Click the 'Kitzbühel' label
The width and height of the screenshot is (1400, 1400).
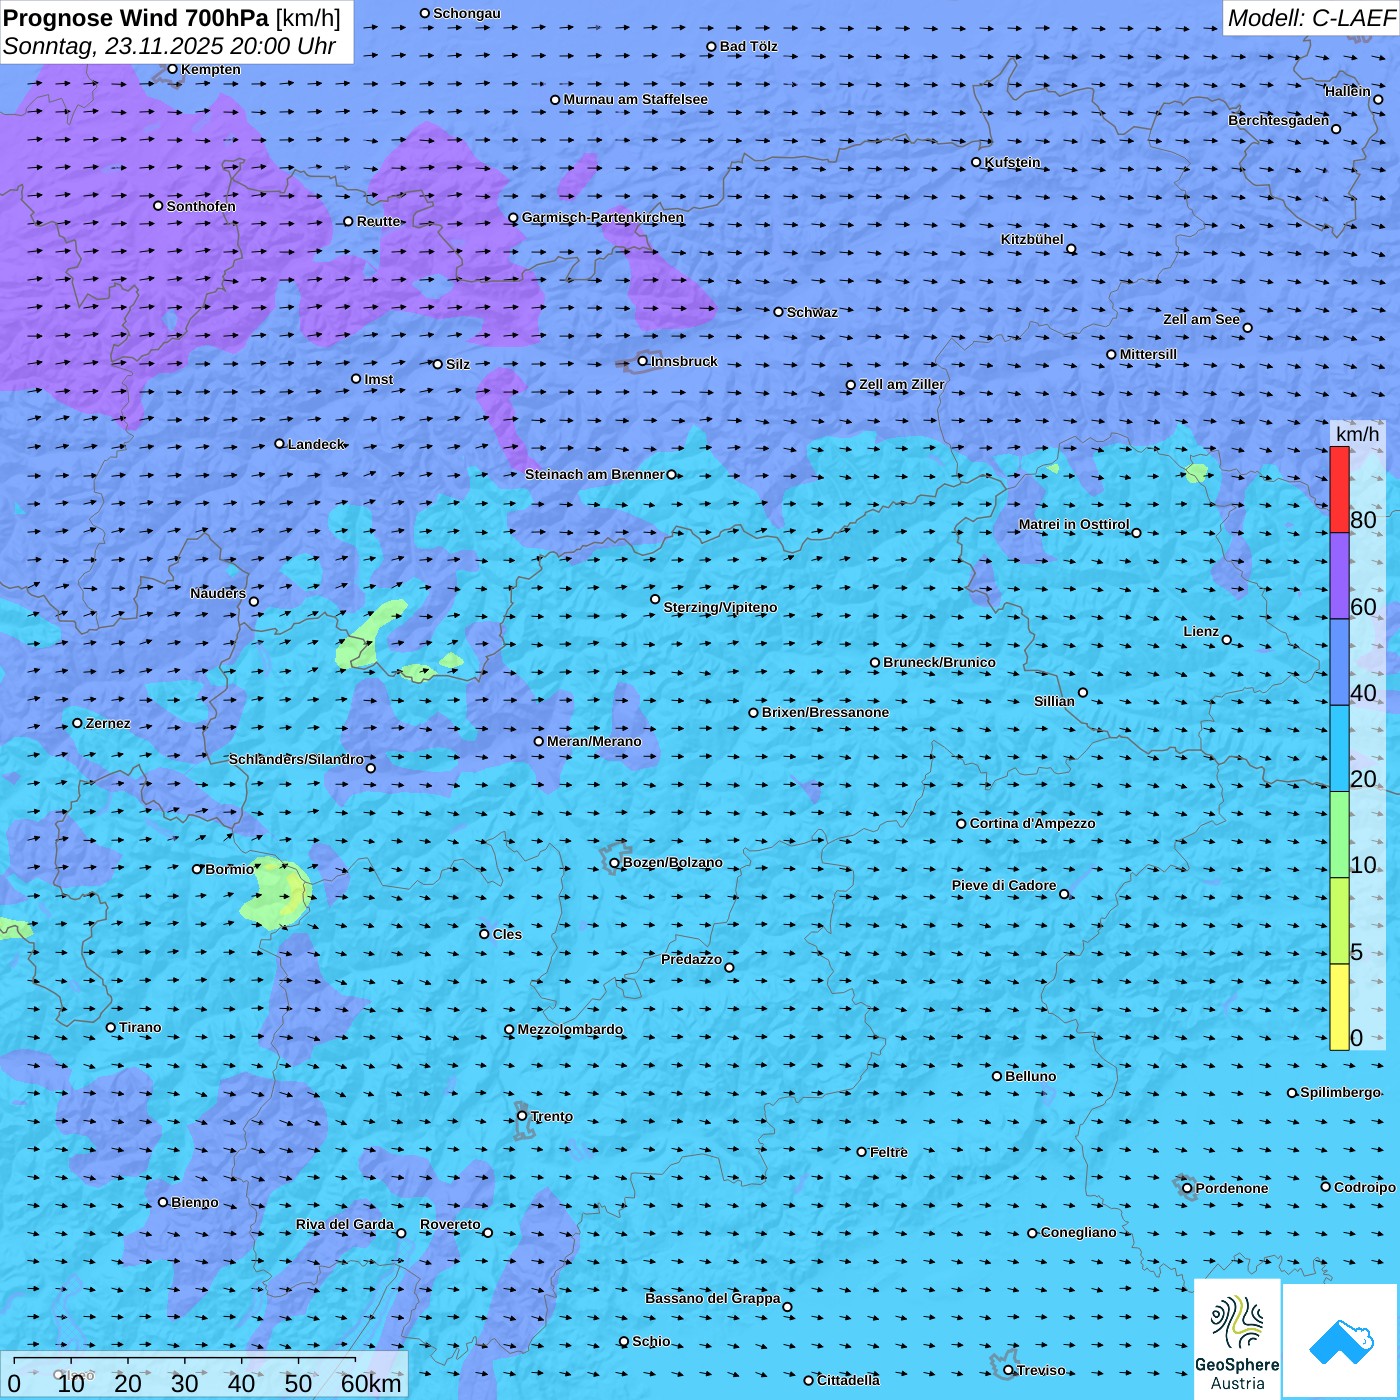tap(1032, 239)
